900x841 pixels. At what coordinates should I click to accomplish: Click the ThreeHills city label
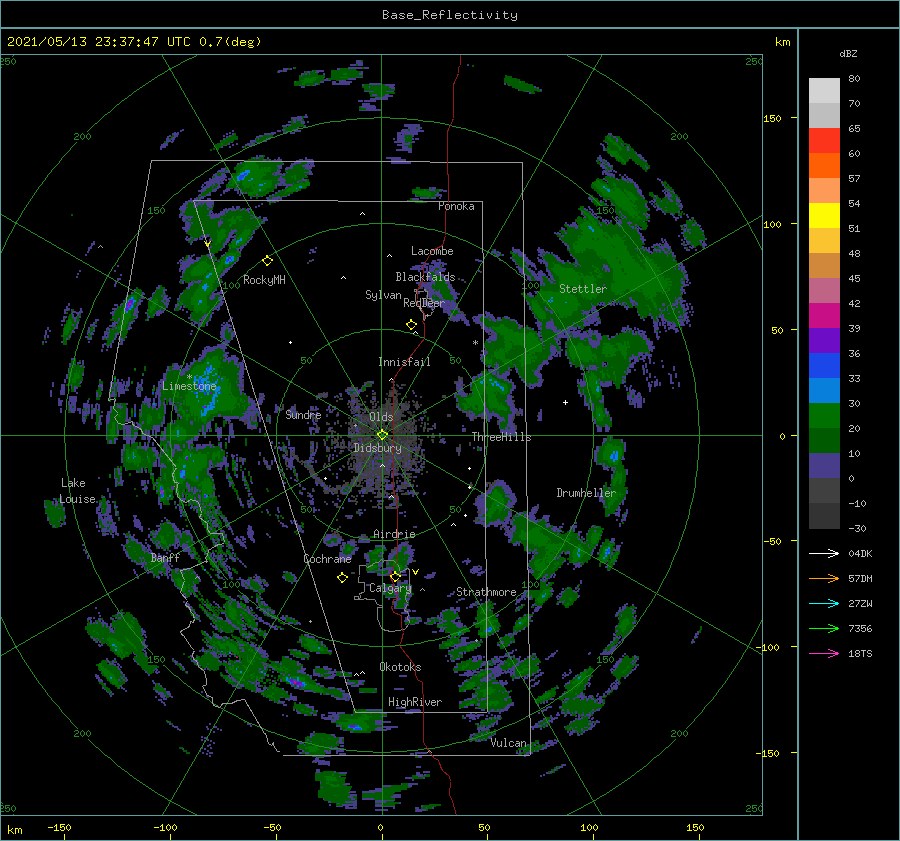point(502,437)
